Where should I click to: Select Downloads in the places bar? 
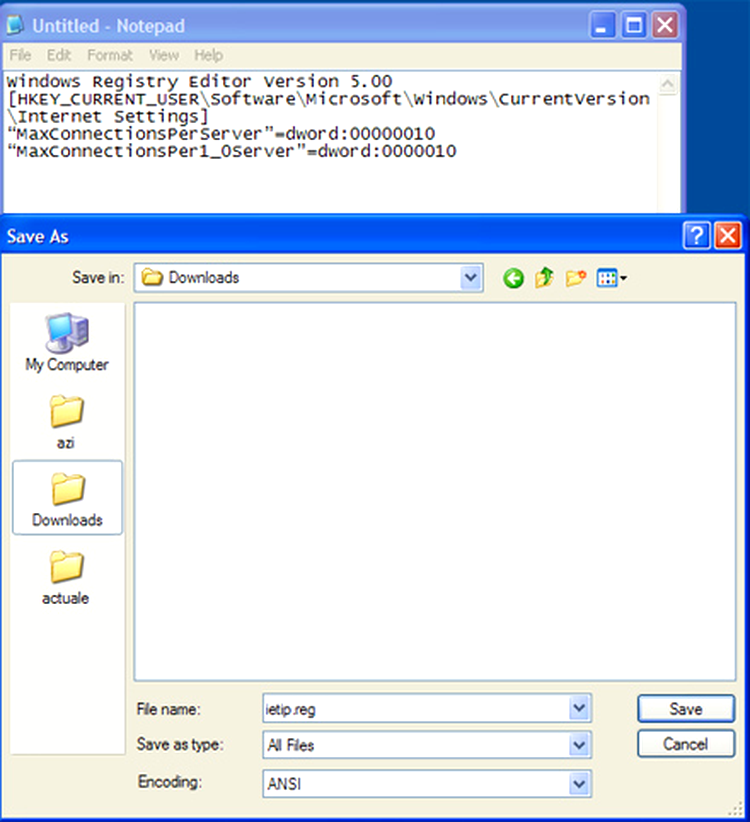click(x=67, y=498)
